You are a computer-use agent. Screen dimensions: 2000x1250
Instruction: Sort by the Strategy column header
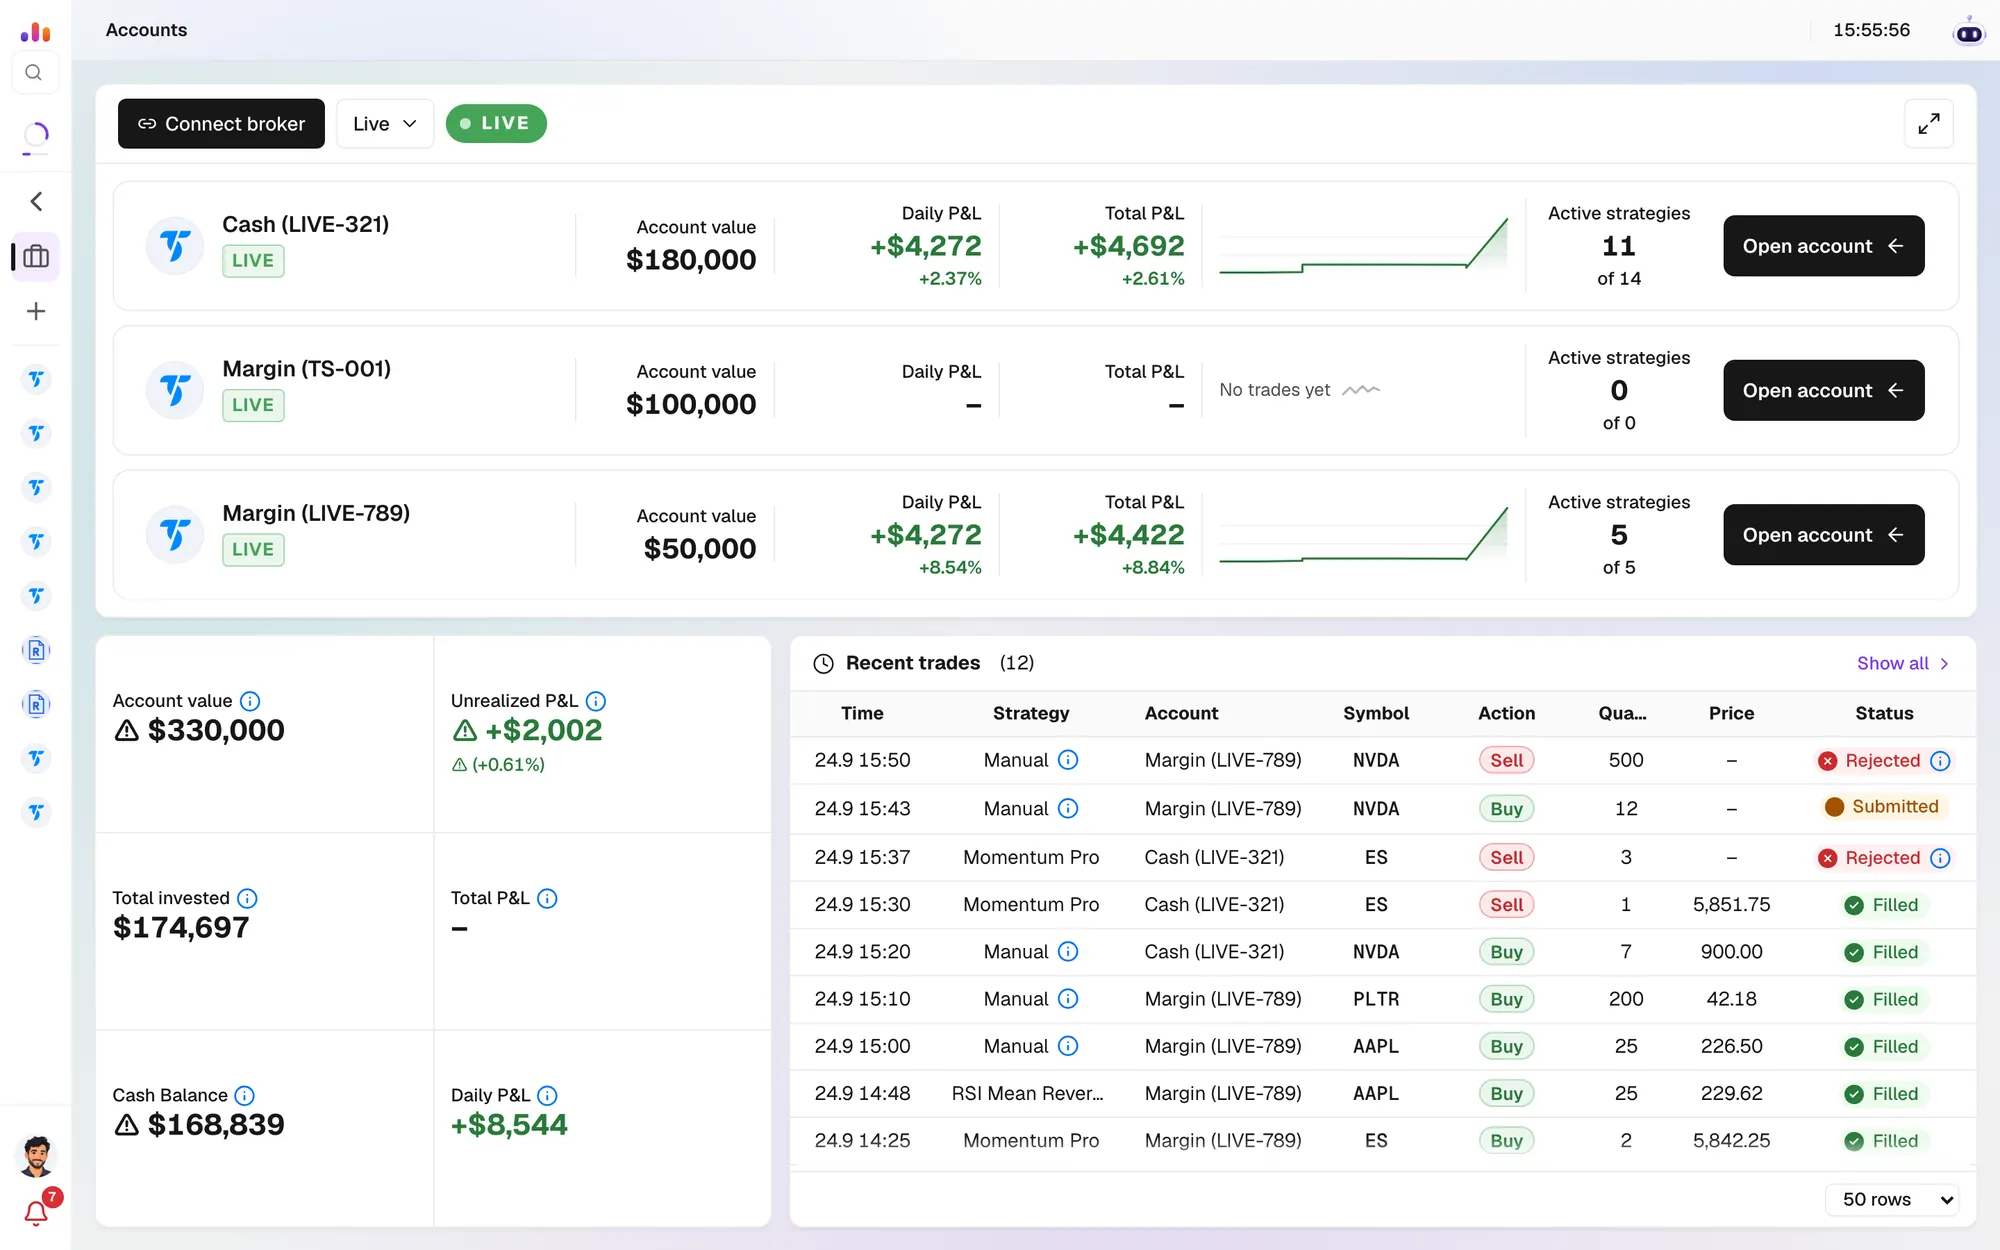tap(1031, 713)
